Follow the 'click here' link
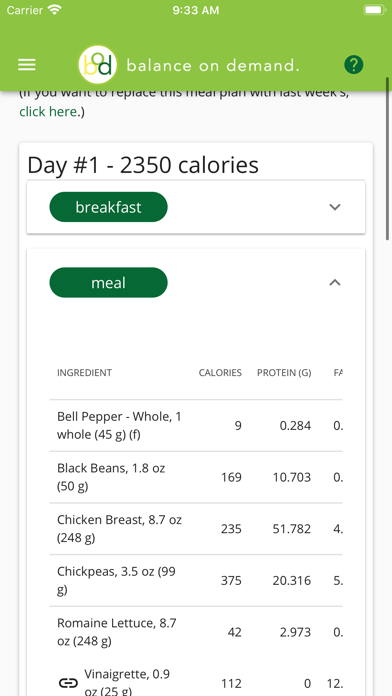The width and height of the screenshot is (392, 696). (48, 112)
